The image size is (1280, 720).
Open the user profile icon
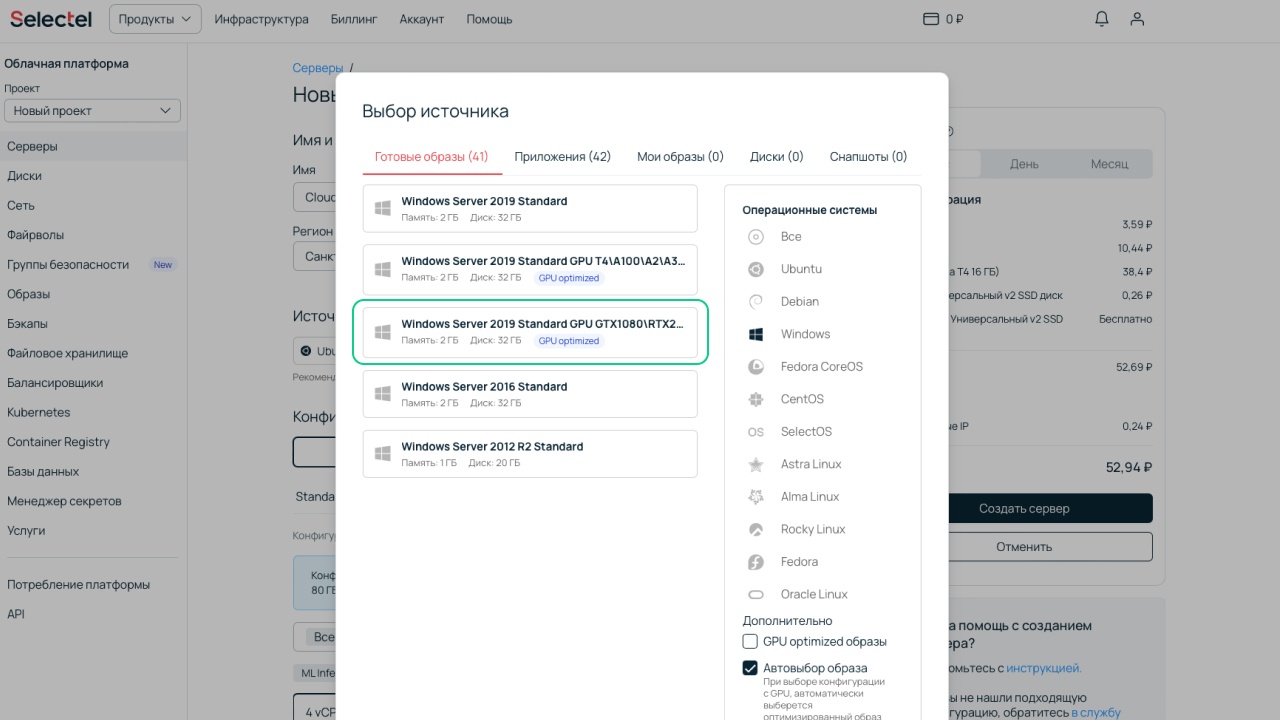point(1137,19)
